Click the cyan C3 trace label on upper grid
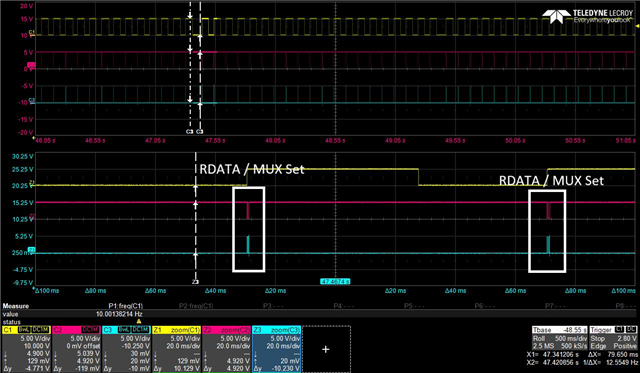Image resolution: width=640 pixels, height=373 pixels. (x=31, y=100)
